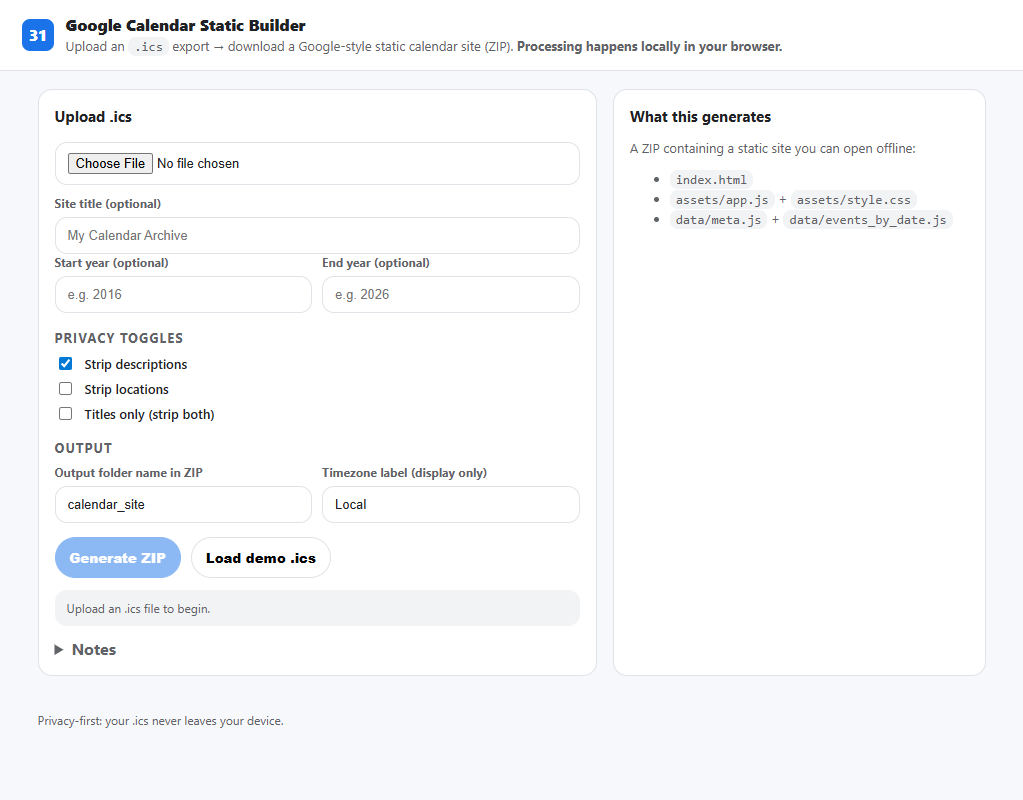
Task: Click the Notes disclosure triangle
Action: click(58, 649)
